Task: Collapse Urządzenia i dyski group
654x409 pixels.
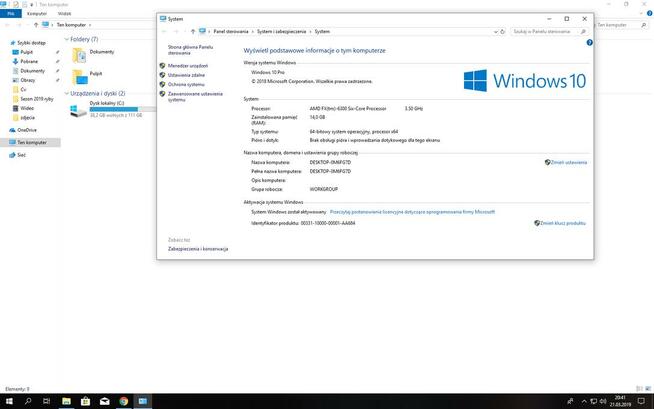Action: point(66,93)
